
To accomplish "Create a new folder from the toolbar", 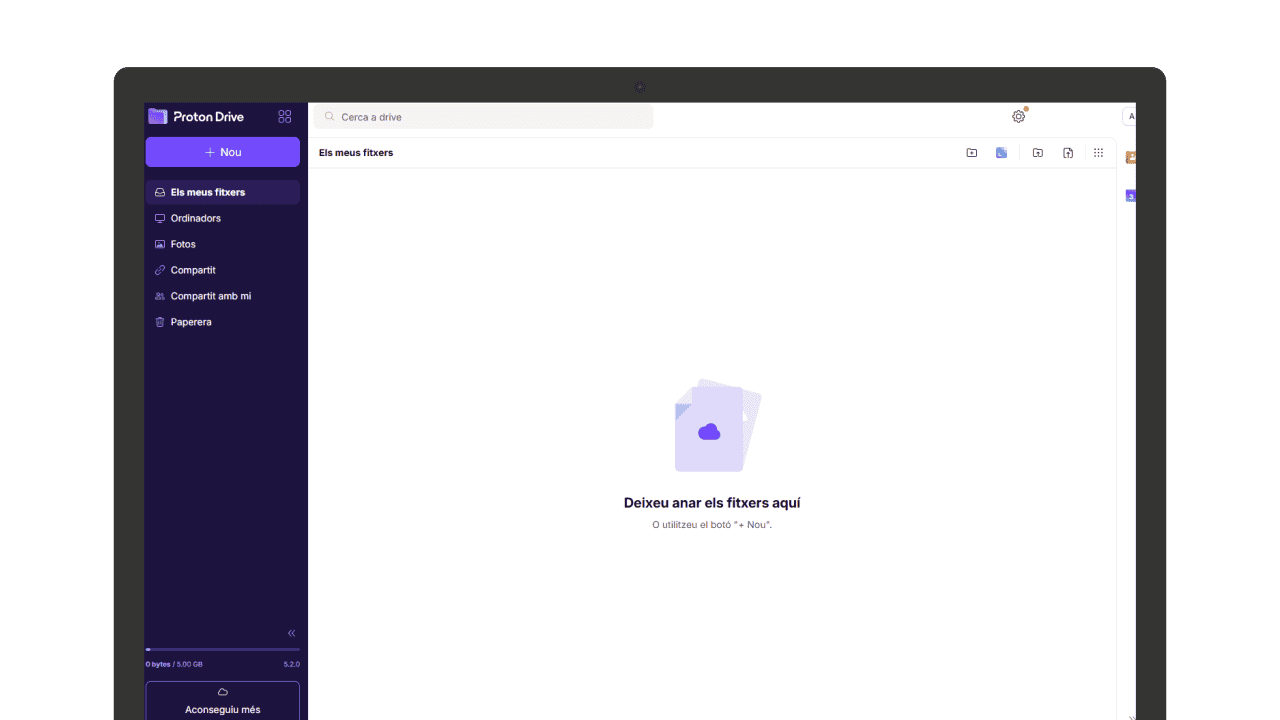I will click(971, 153).
